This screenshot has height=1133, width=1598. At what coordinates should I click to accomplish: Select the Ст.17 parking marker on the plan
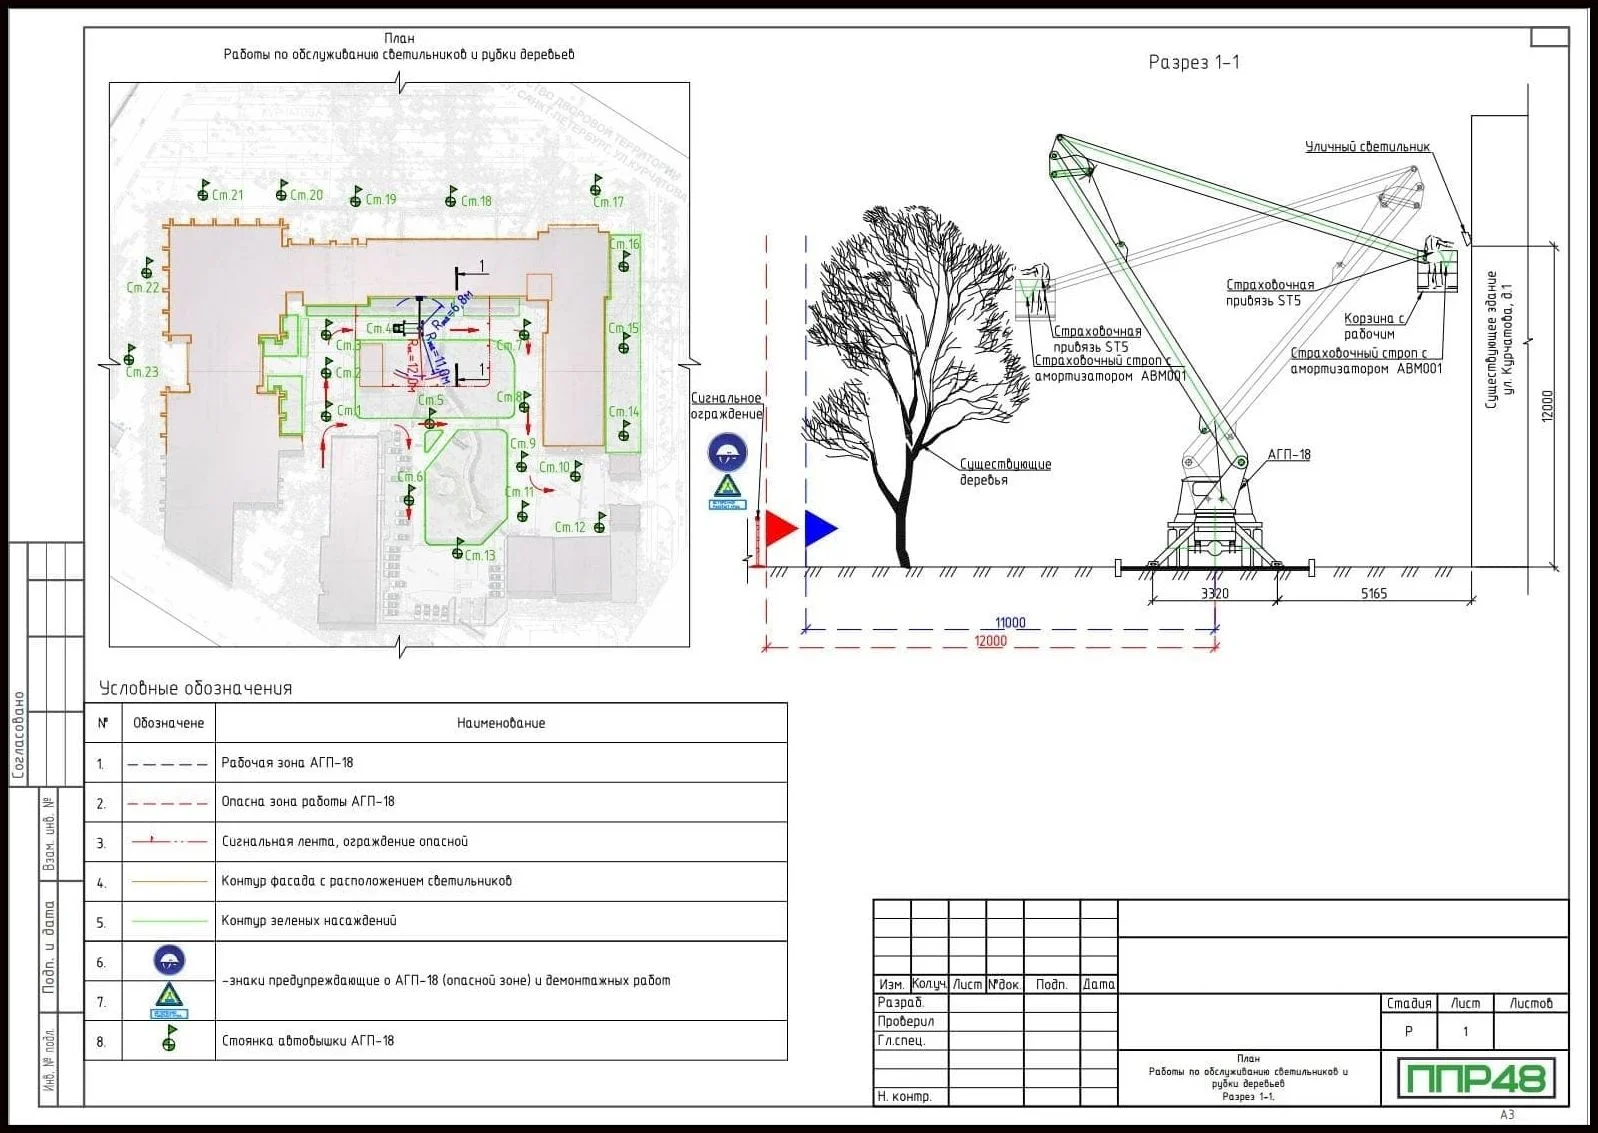(x=596, y=186)
